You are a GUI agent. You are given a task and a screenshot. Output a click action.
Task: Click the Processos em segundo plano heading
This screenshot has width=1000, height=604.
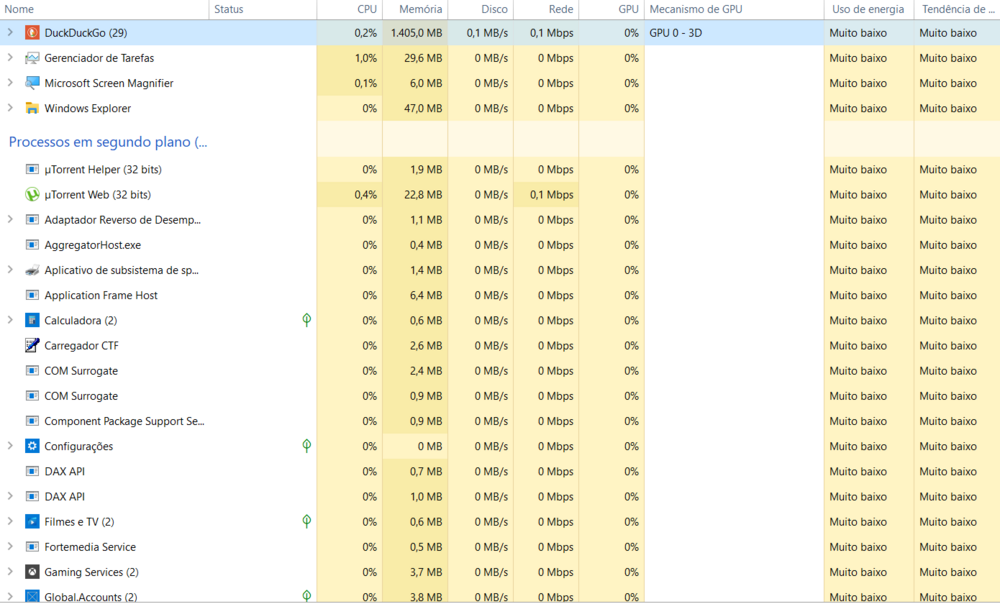(108, 142)
